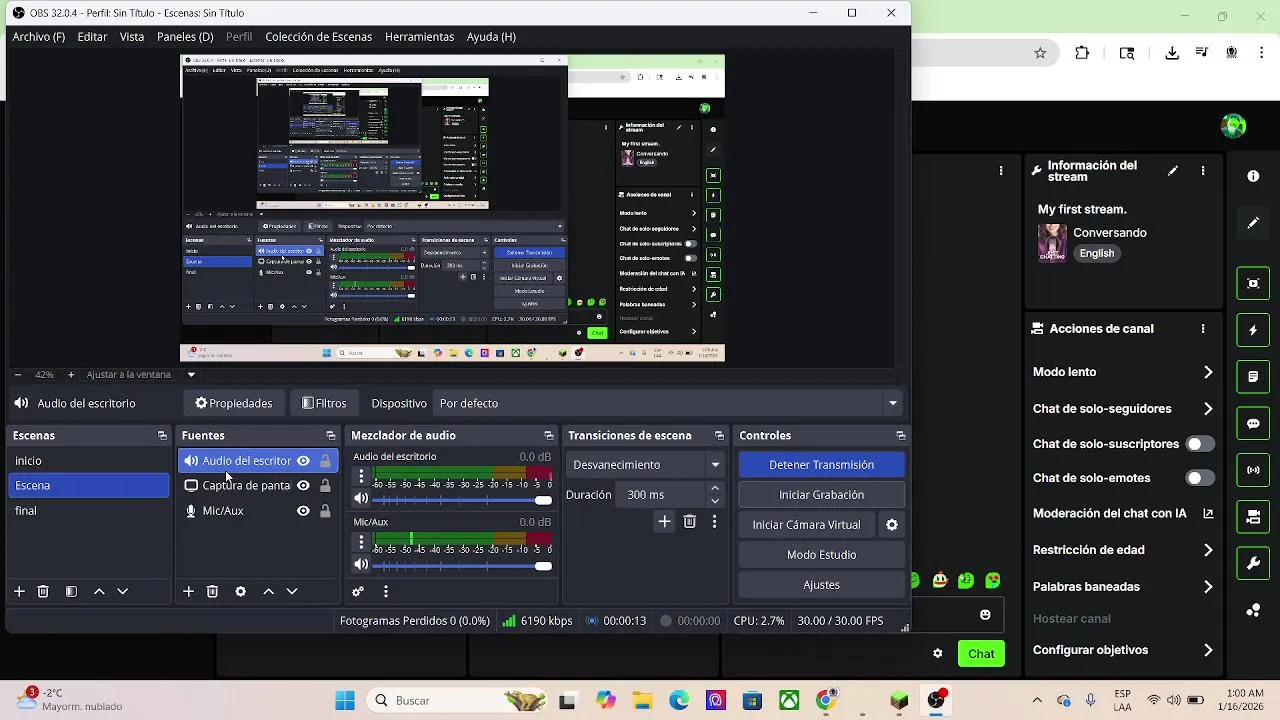Remove scene transition trash icon
This screenshot has width=1280, height=720.
689,521
